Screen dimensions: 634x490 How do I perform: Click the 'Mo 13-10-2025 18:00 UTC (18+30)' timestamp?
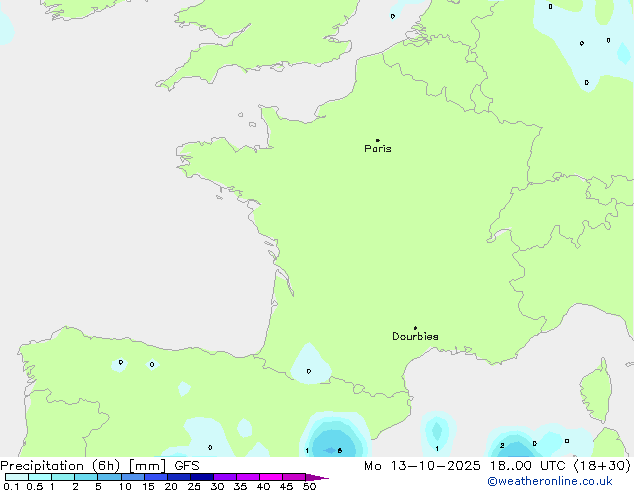(x=497, y=466)
